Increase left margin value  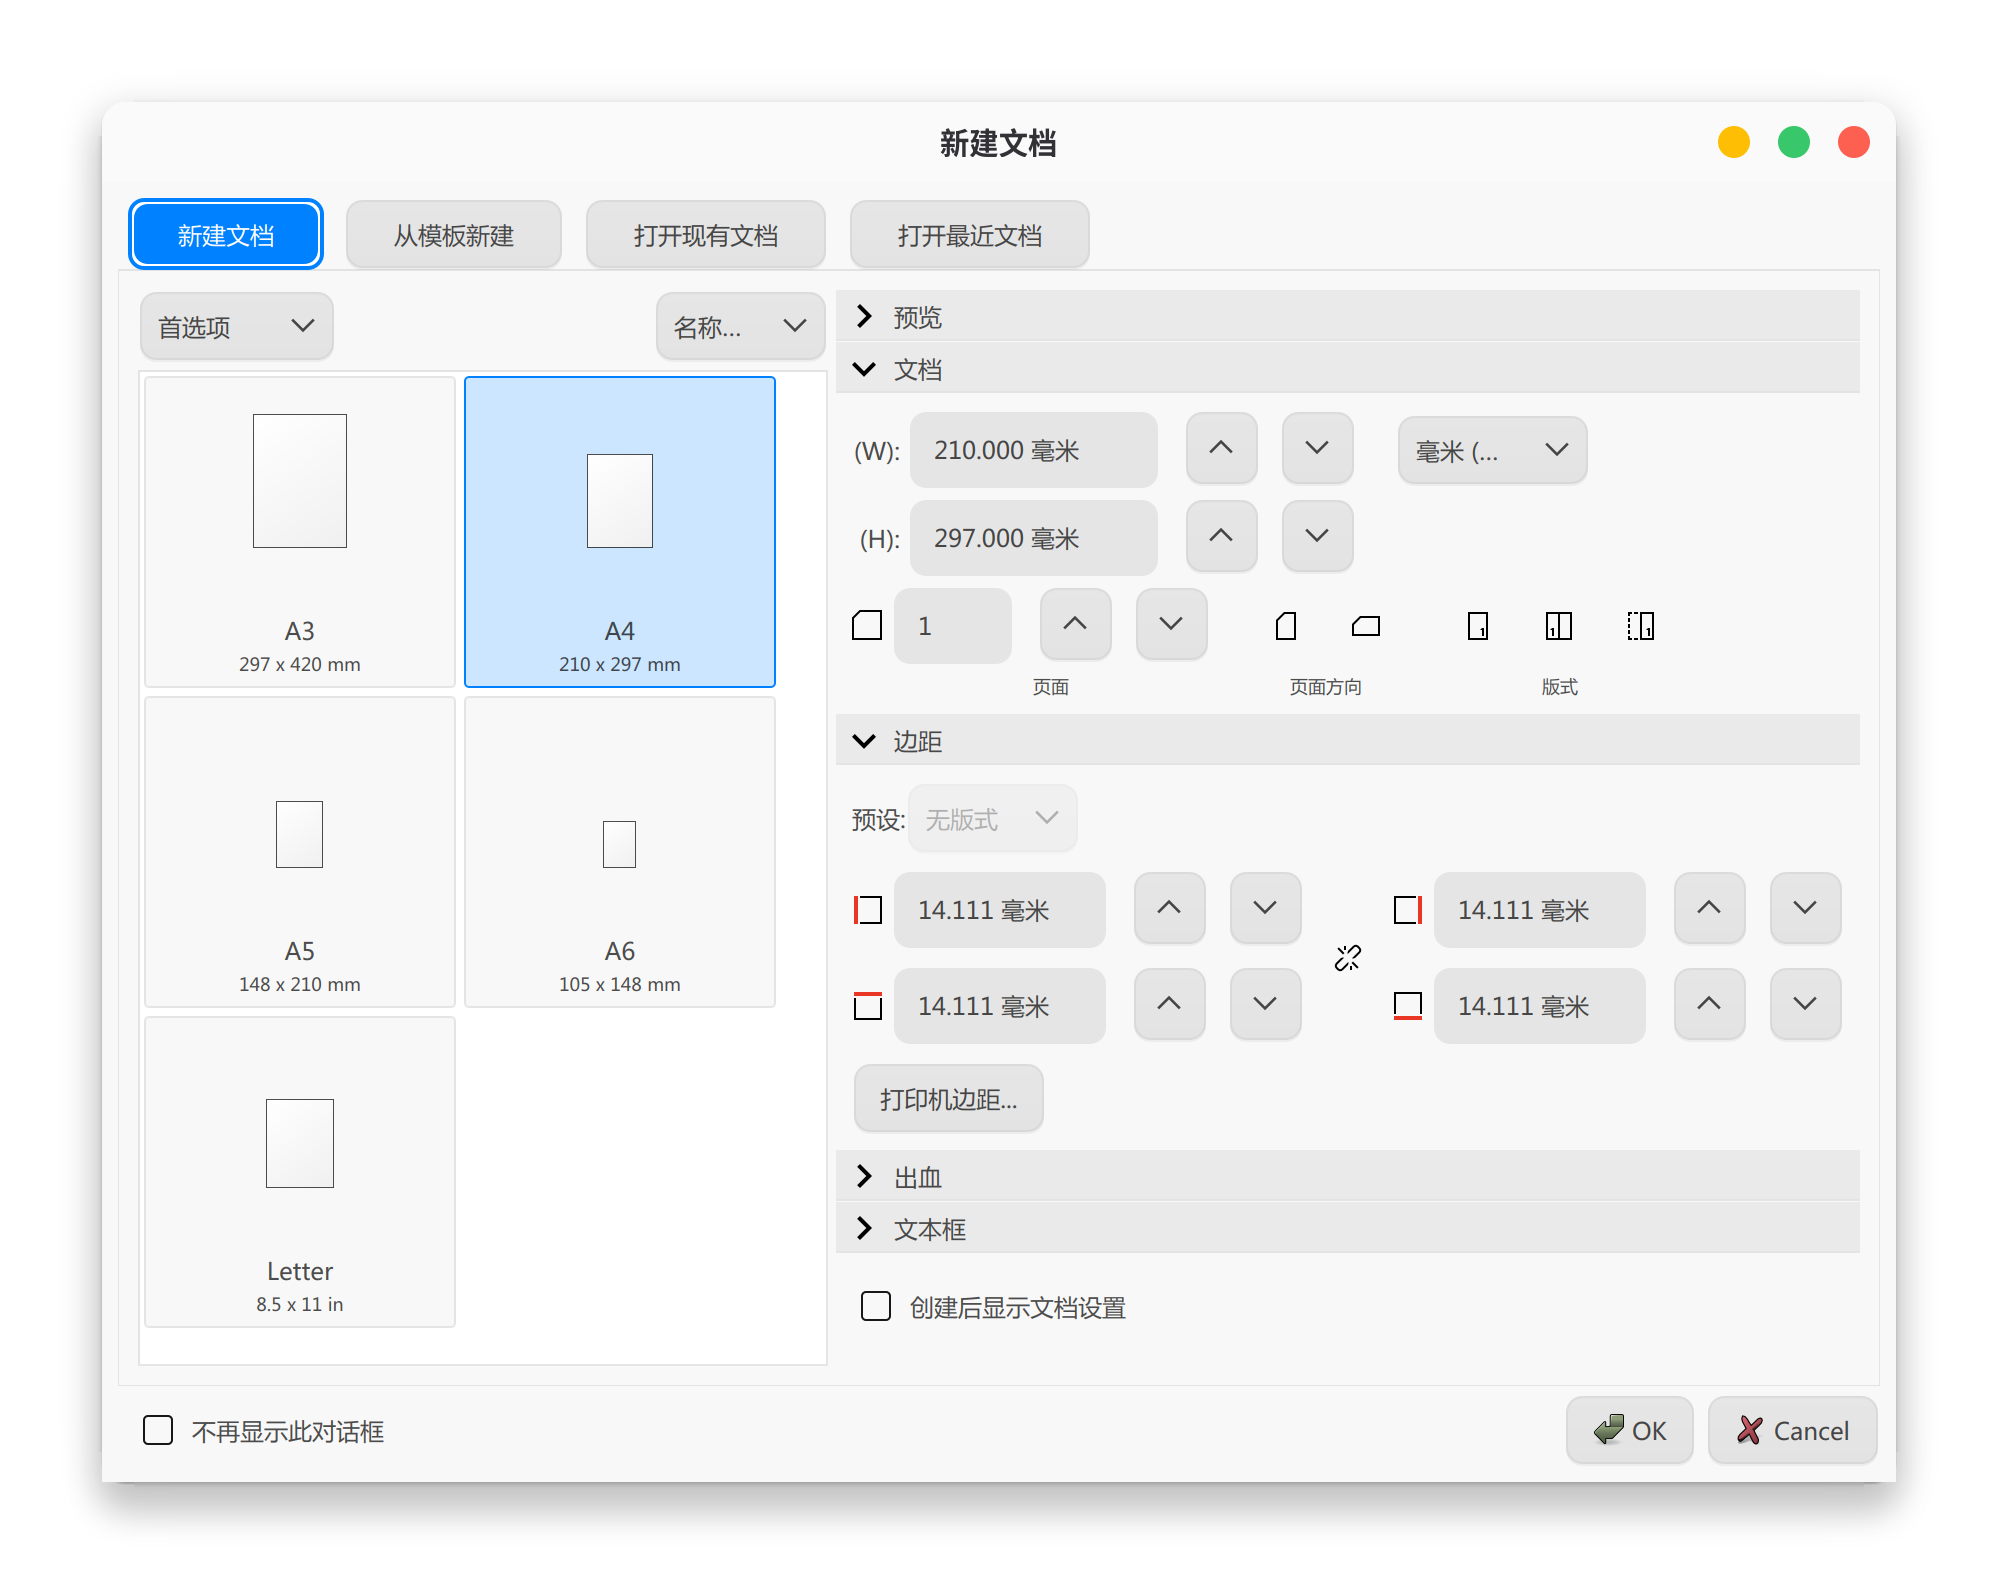click(1169, 909)
